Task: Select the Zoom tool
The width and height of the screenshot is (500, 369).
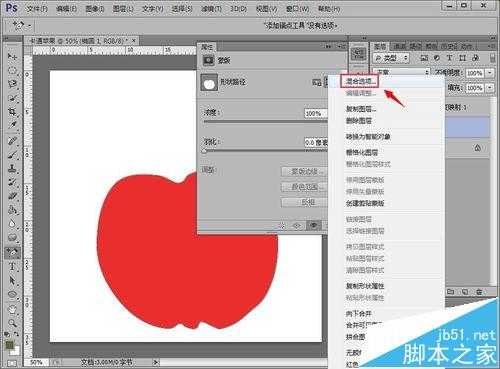Action: tap(12, 323)
